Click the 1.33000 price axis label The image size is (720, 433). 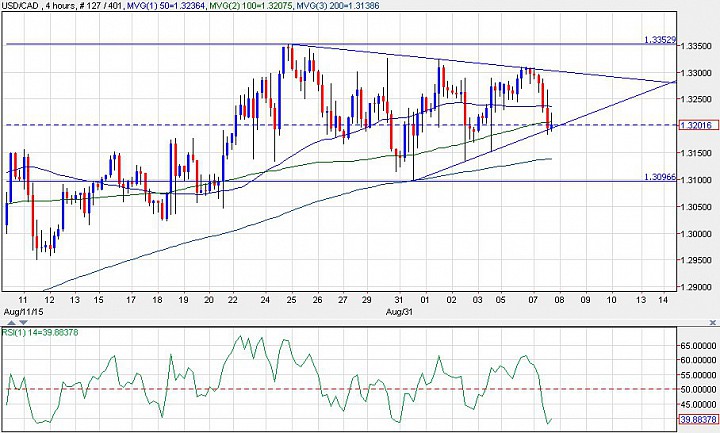pos(697,73)
